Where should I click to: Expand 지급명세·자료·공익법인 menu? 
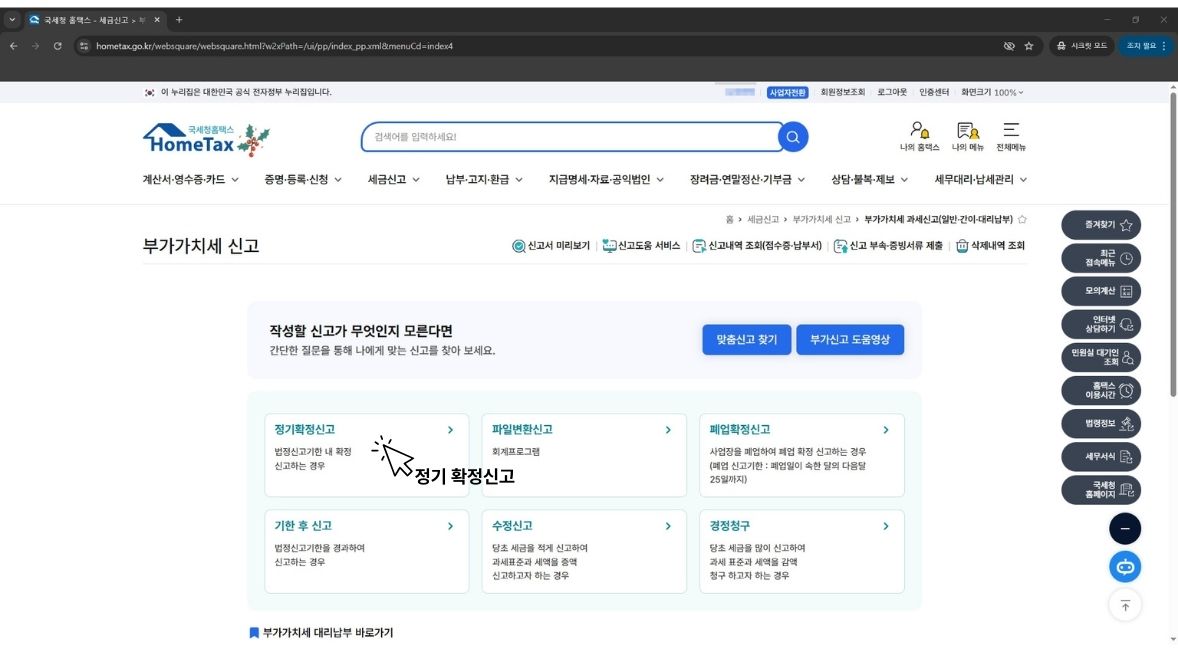tap(606, 180)
